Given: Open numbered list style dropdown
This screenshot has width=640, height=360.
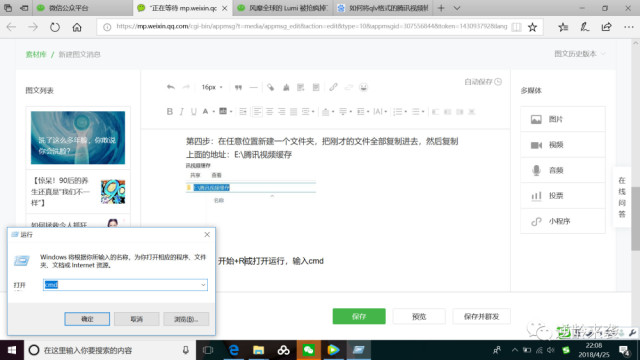Looking at the screenshot, I should (400, 112).
